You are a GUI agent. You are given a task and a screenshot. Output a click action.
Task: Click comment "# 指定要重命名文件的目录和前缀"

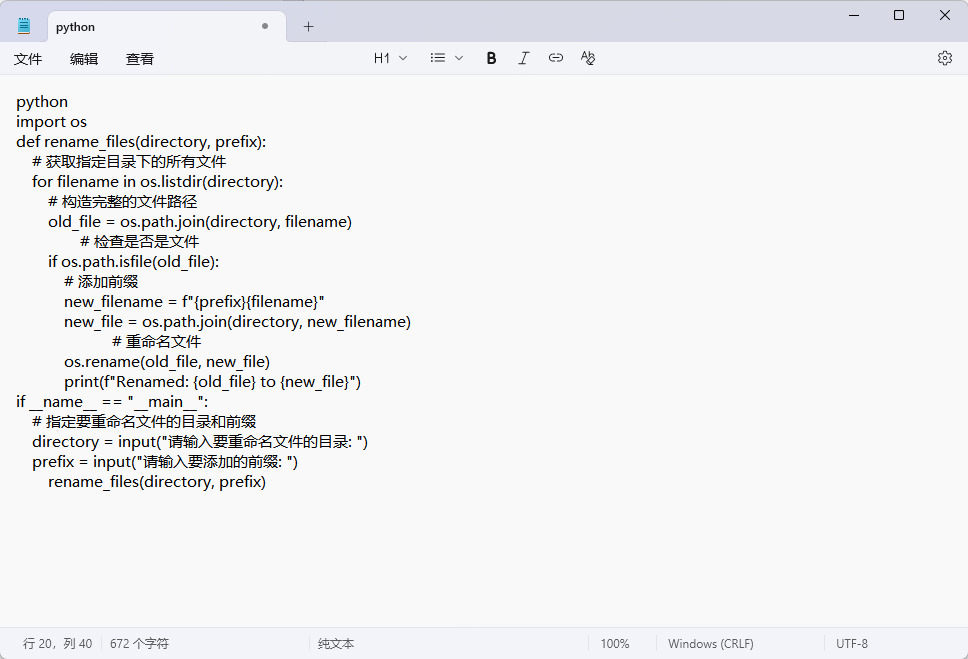(x=144, y=422)
